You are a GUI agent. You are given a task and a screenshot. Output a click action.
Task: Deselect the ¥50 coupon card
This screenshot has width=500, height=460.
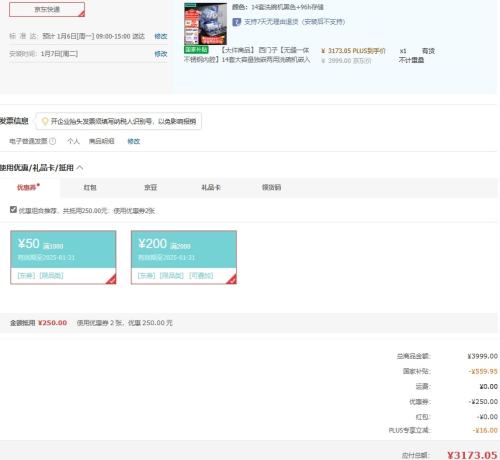pos(63,257)
